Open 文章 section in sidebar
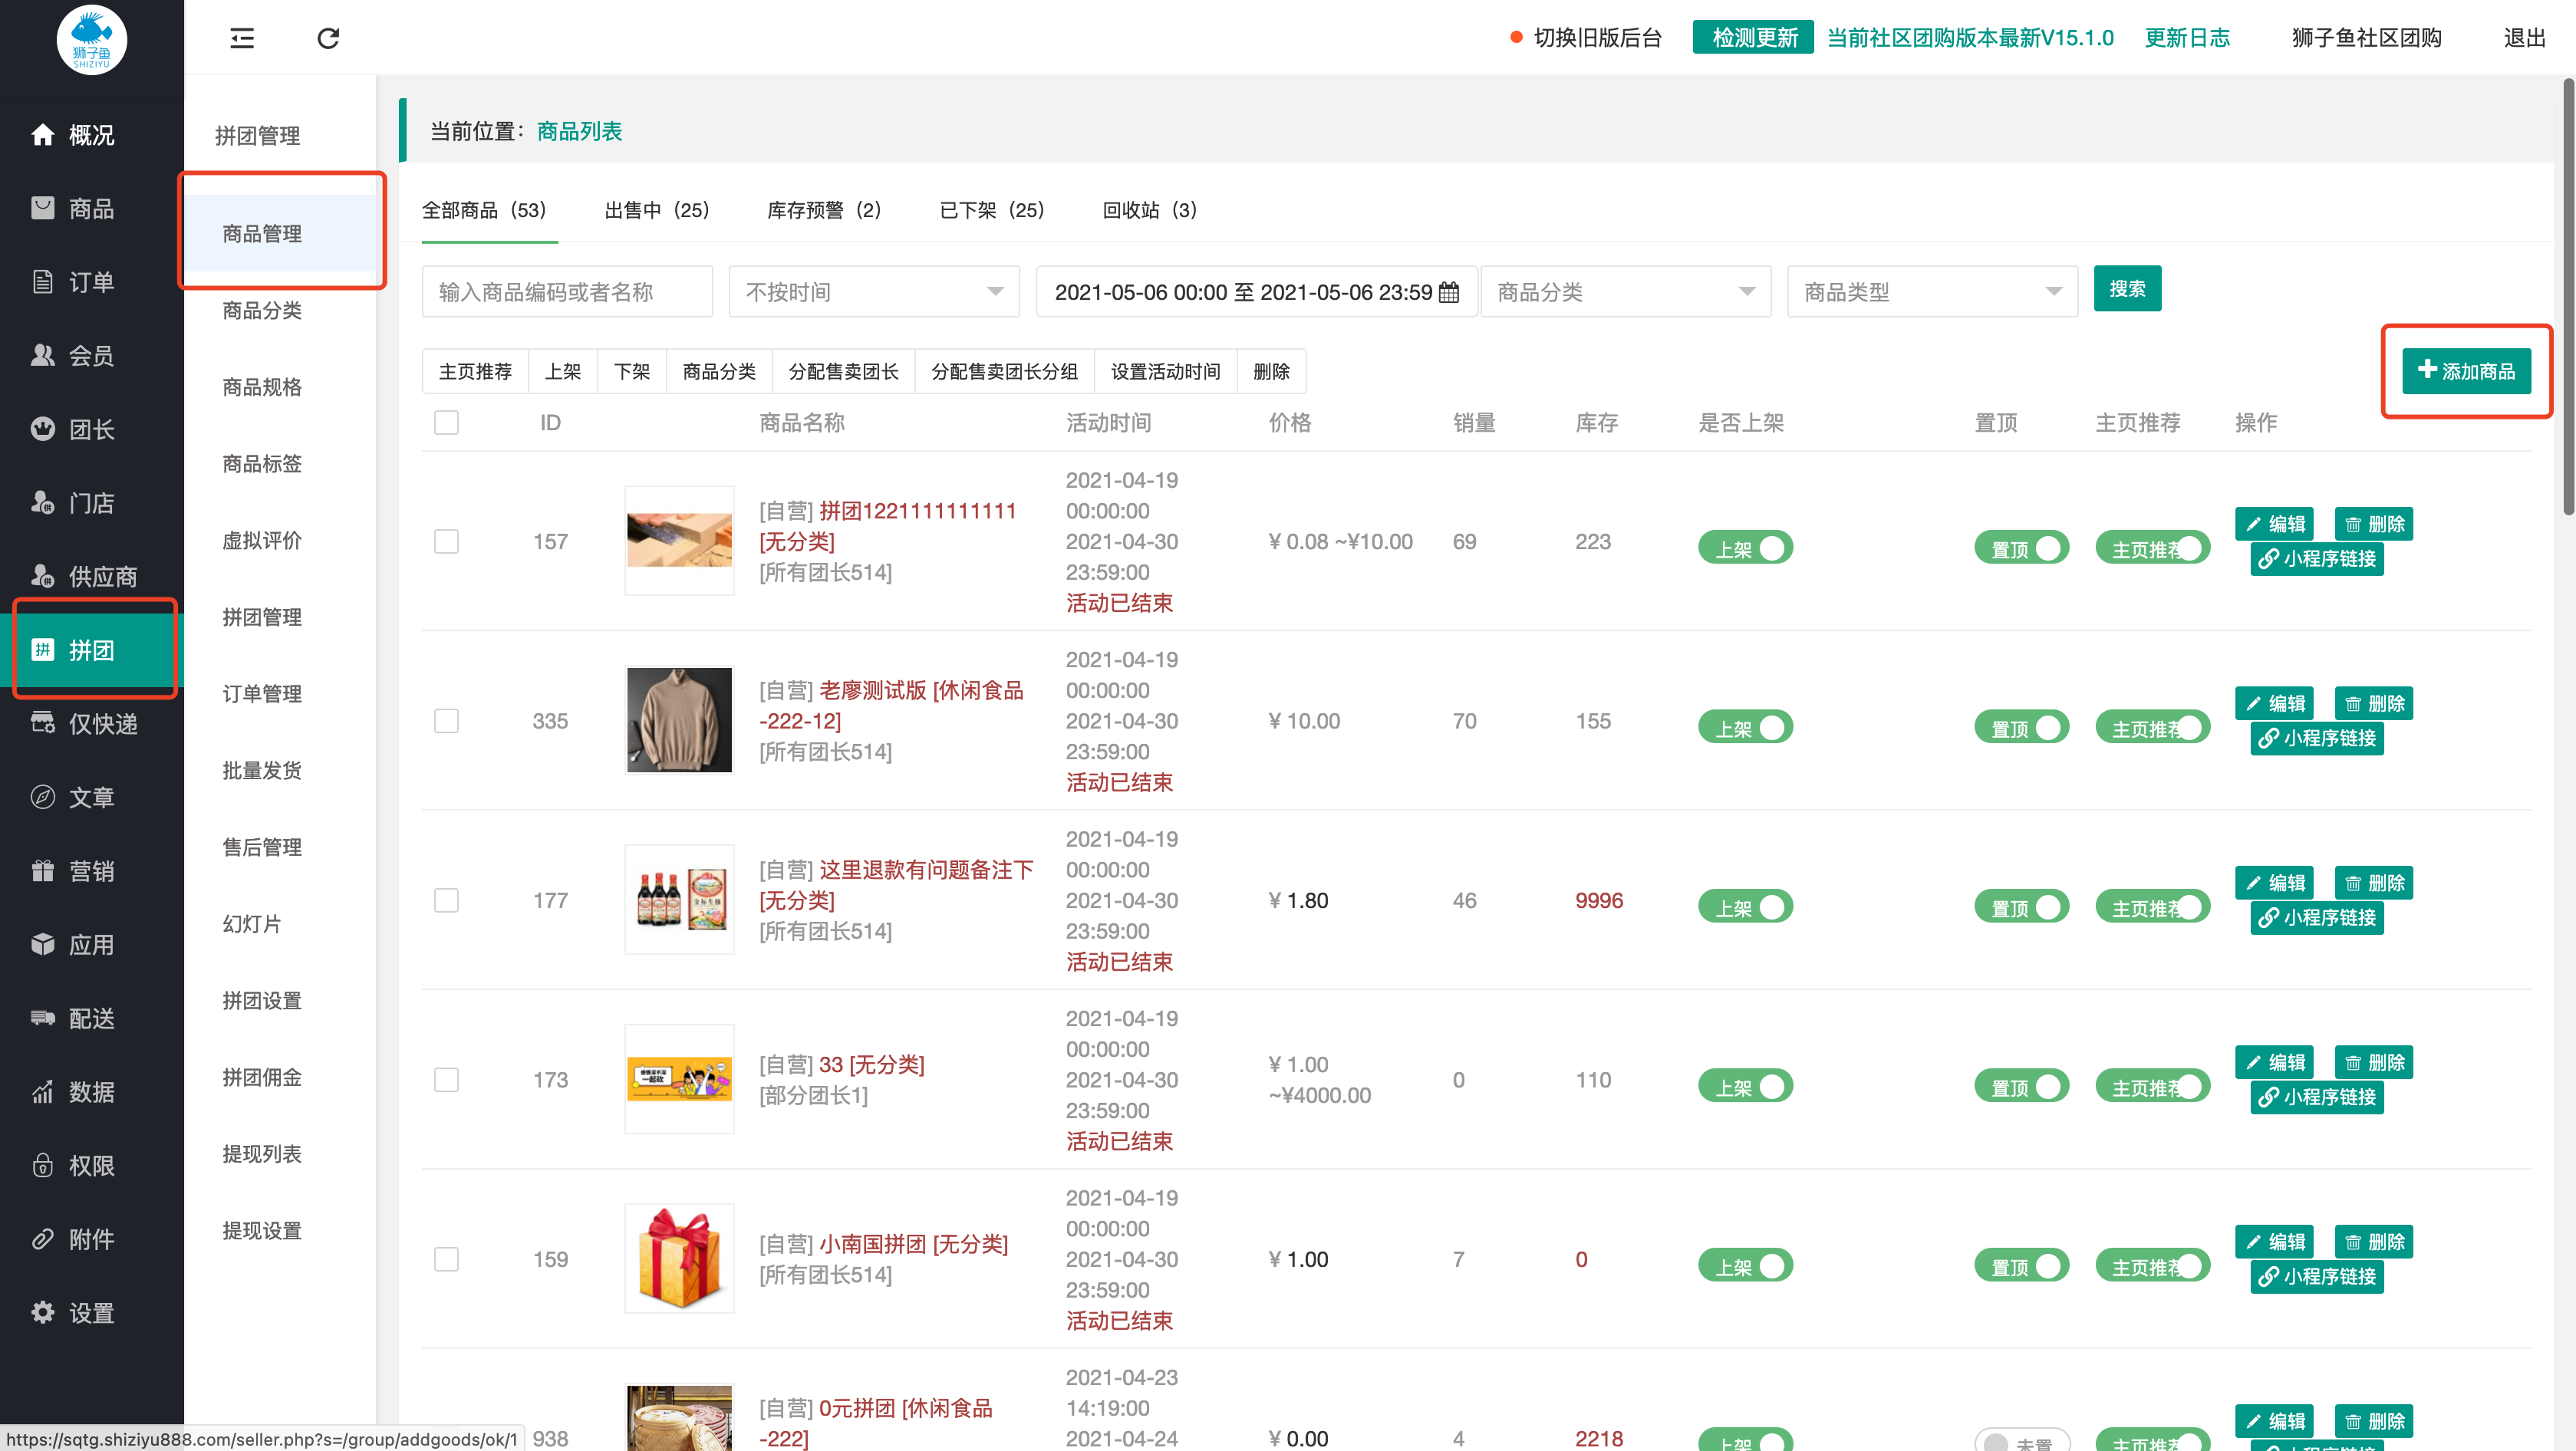The width and height of the screenshot is (2576, 1451). coord(91,797)
